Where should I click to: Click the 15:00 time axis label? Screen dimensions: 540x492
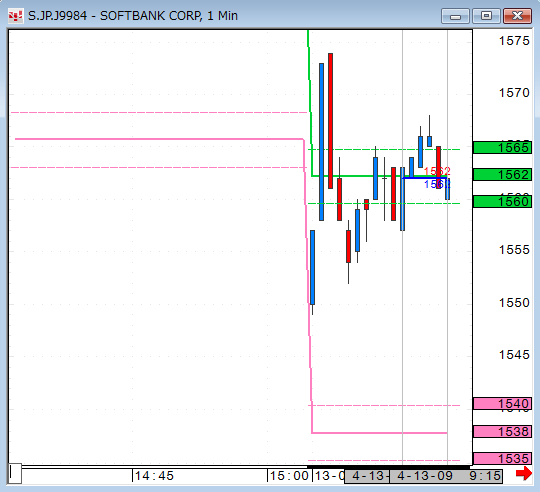(x=289, y=476)
